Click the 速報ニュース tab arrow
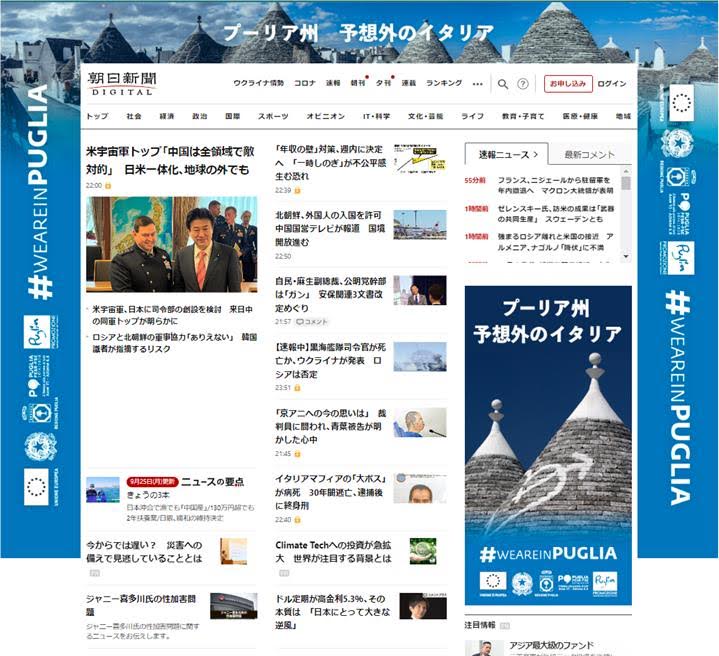This screenshot has width=719, height=656. pos(535,154)
